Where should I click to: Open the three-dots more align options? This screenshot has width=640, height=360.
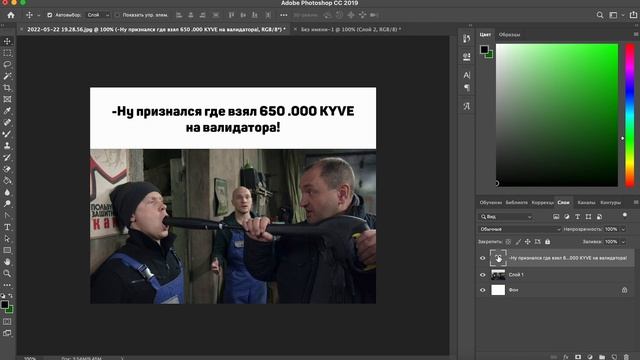(284, 15)
